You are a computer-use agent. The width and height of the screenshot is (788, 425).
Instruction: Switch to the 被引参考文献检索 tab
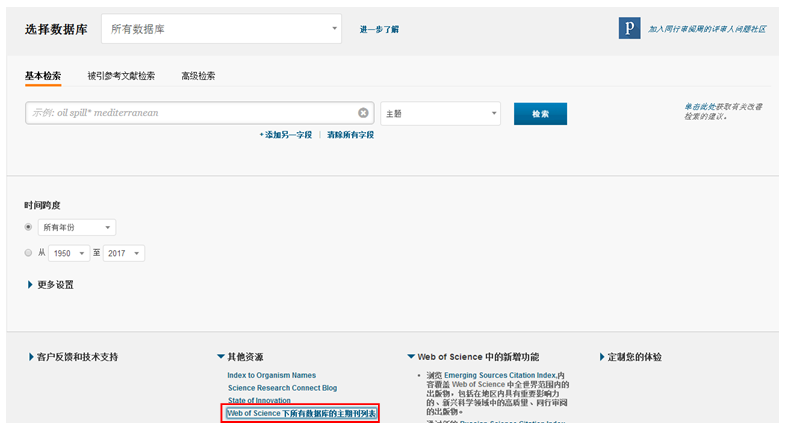click(121, 76)
